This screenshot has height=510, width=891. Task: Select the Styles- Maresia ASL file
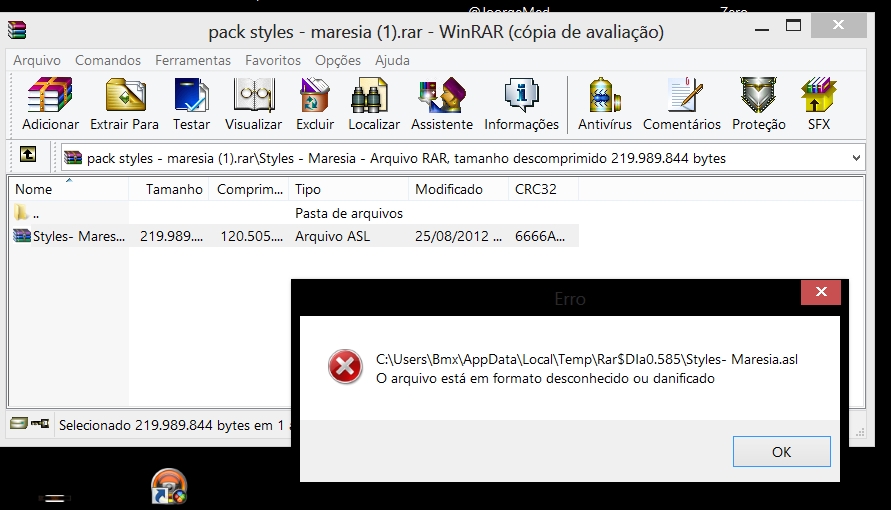point(70,237)
